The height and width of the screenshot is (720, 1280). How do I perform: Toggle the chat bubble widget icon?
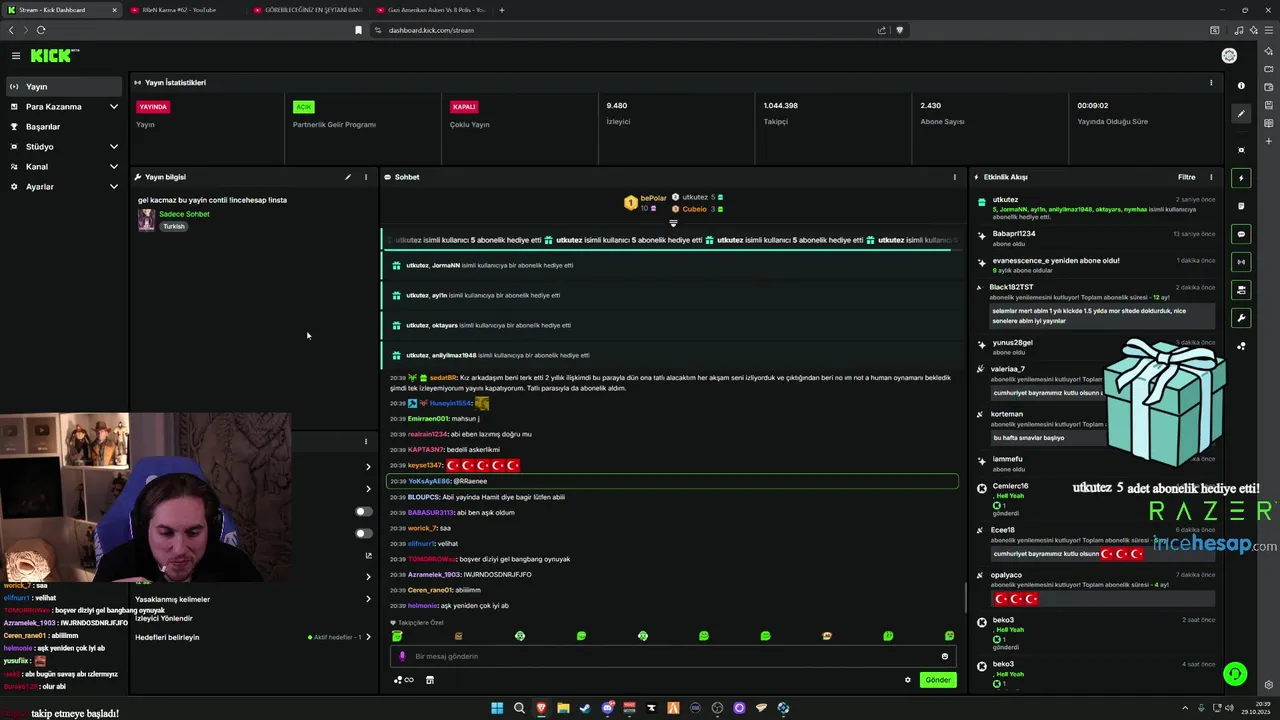point(1241,234)
